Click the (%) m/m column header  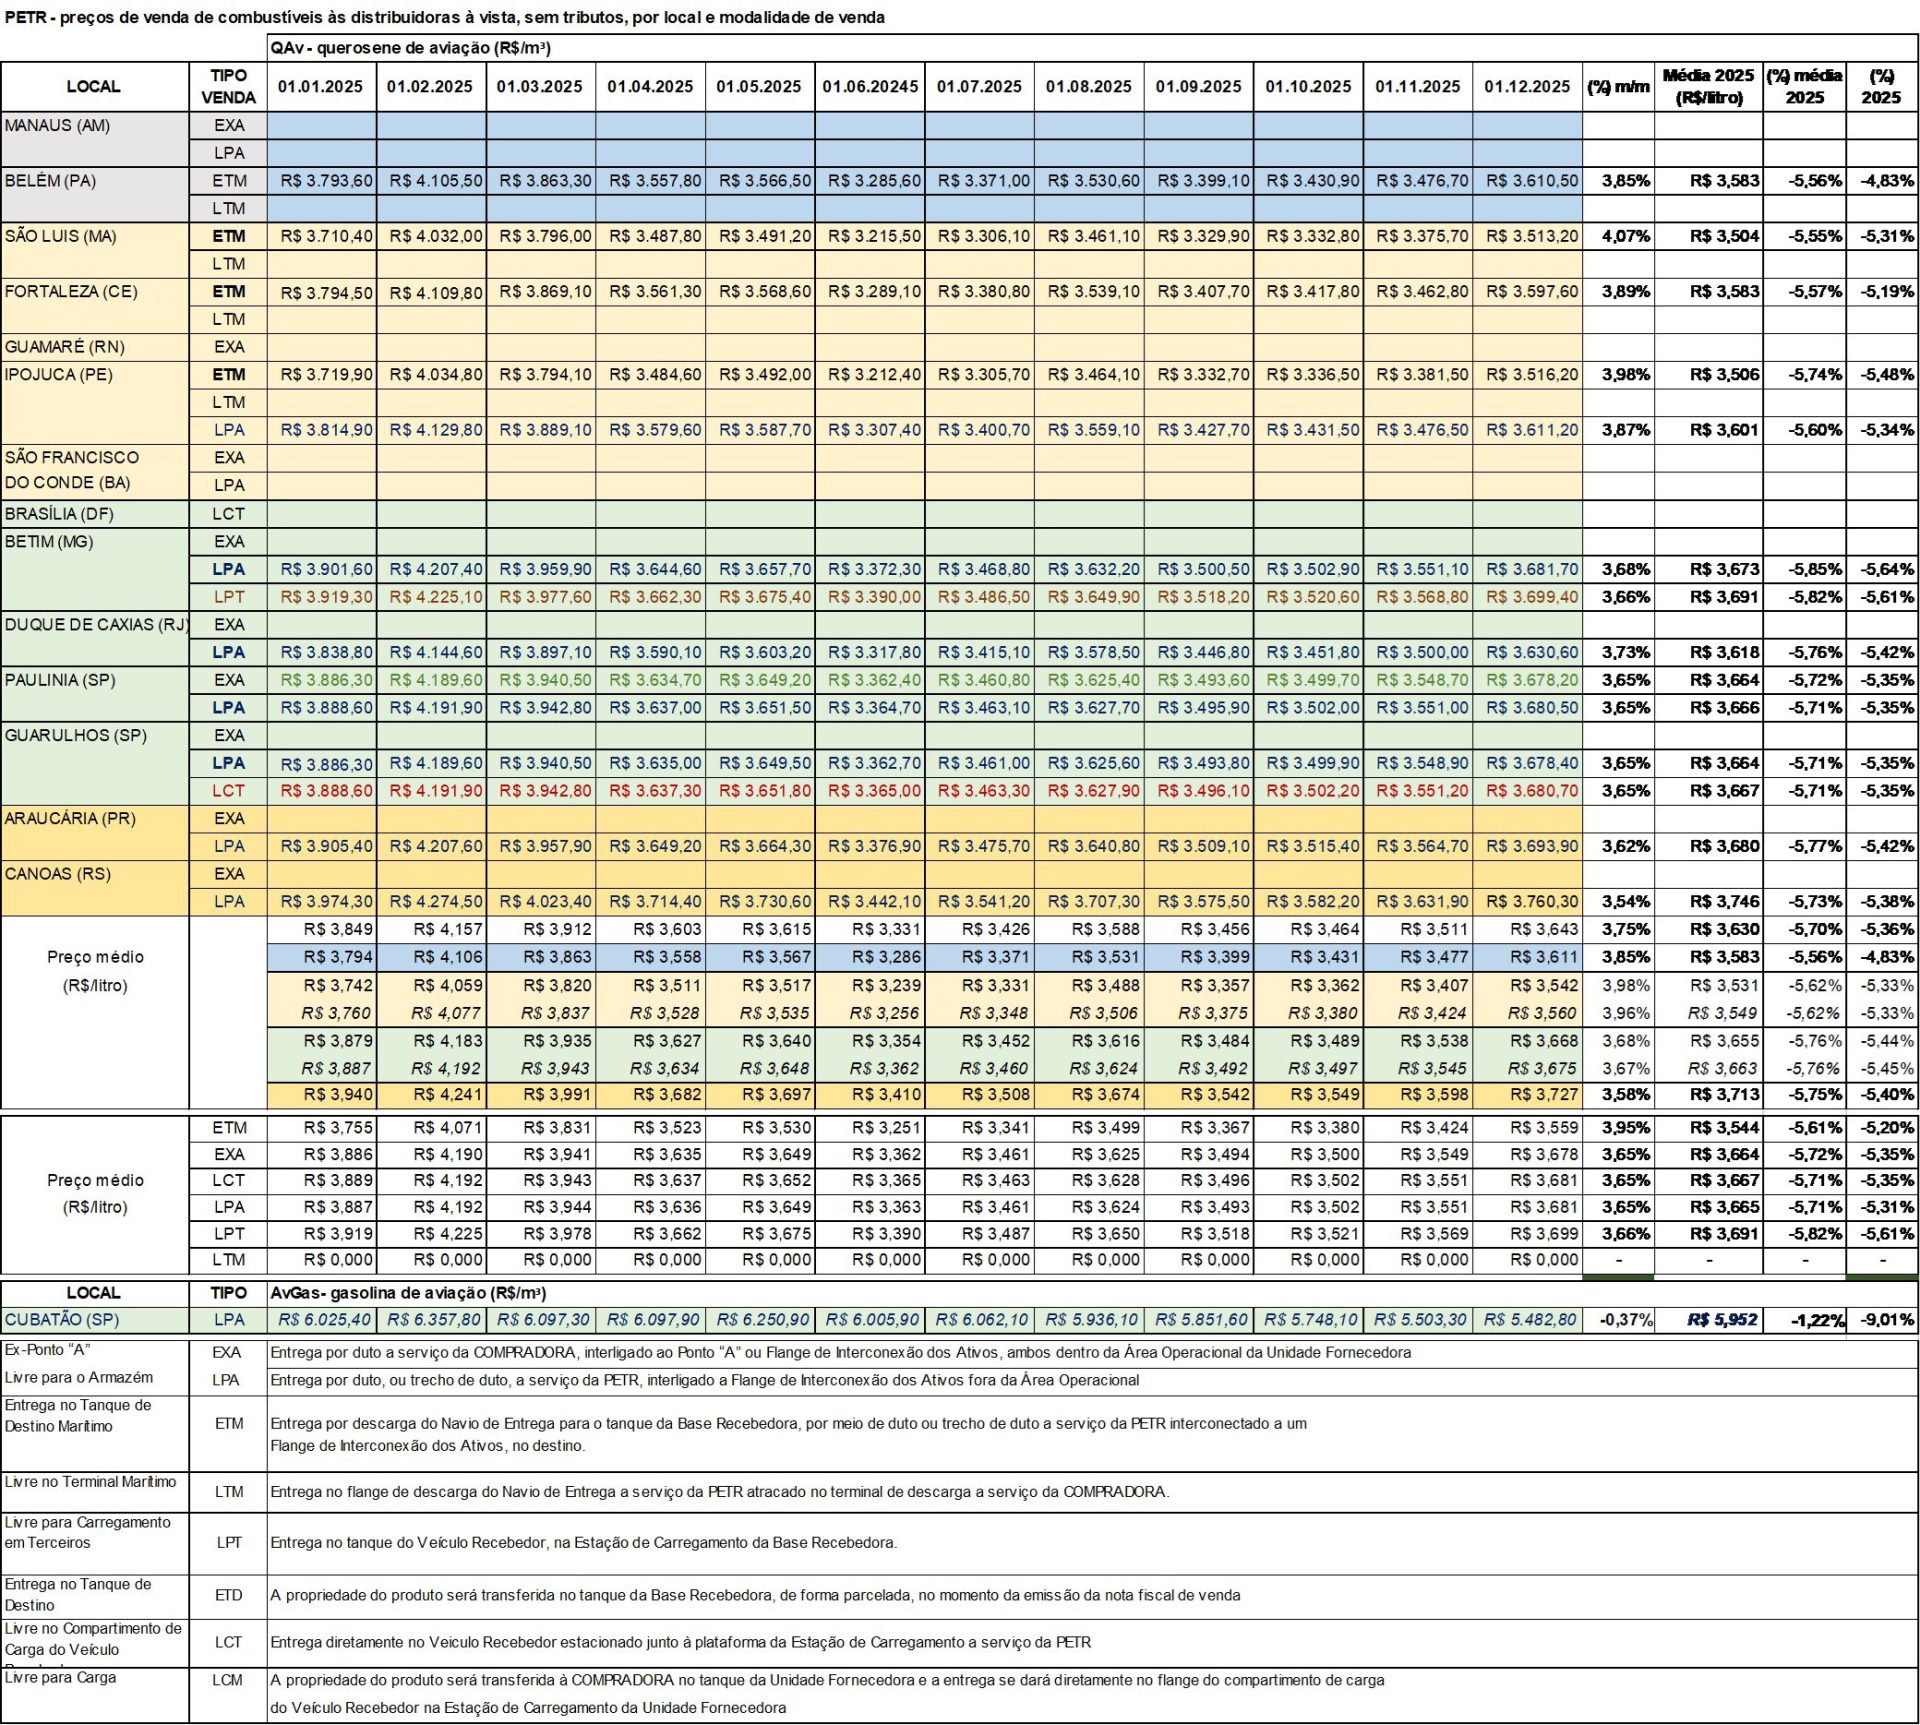(x=1618, y=87)
